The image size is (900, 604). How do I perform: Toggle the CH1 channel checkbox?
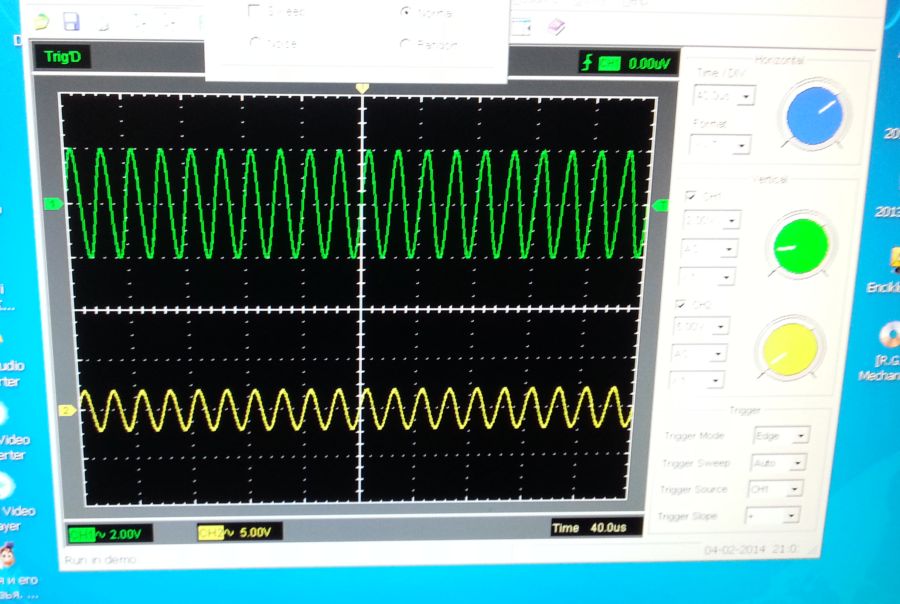pos(691,196)
